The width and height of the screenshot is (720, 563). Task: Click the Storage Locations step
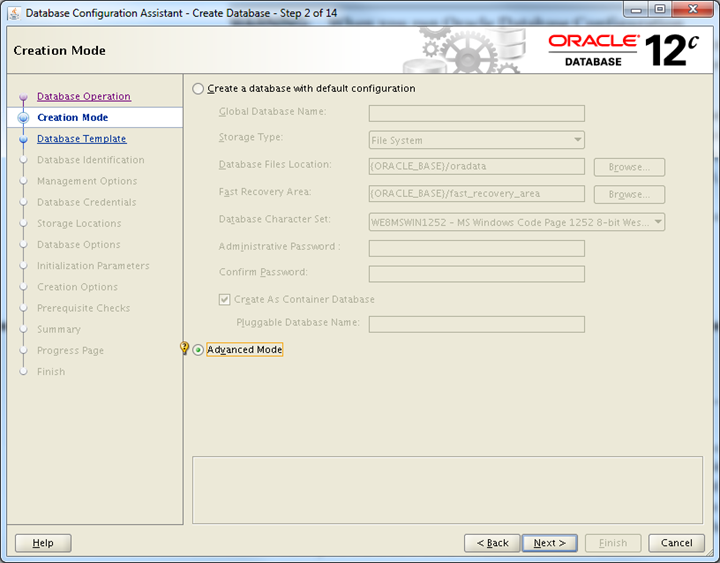[x=79, y=223]
